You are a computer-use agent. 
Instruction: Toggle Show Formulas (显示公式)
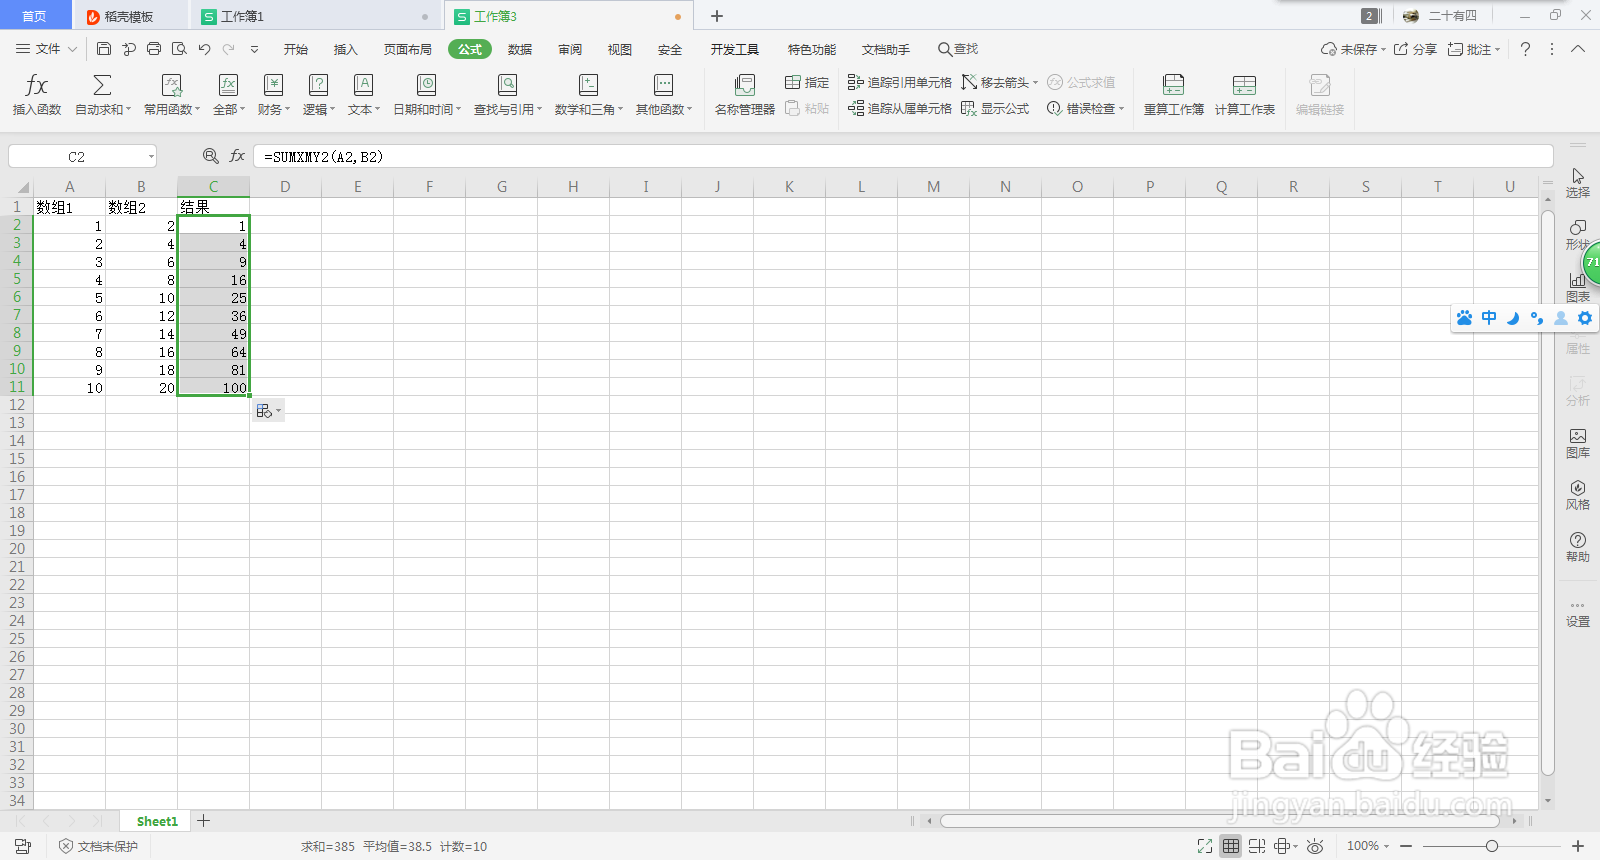(995, 108)
